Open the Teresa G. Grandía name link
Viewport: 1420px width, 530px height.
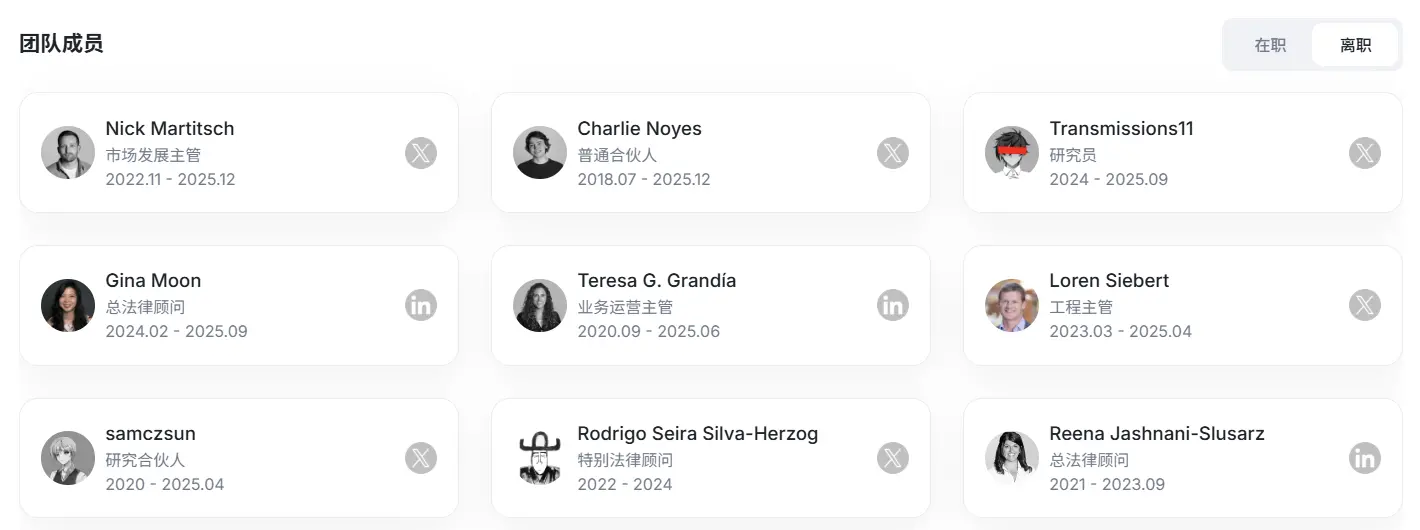point(656,281)
